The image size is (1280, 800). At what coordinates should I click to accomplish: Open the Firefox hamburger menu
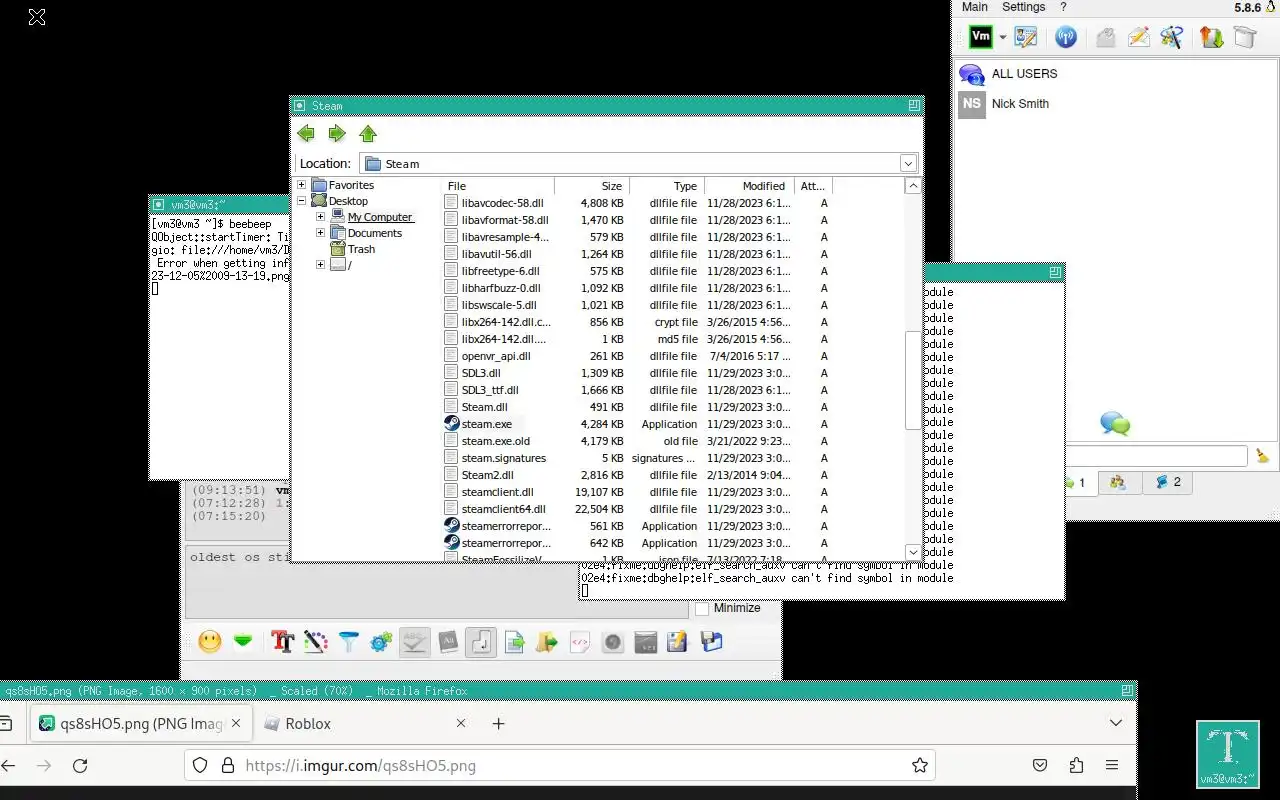pos(1112,765)
